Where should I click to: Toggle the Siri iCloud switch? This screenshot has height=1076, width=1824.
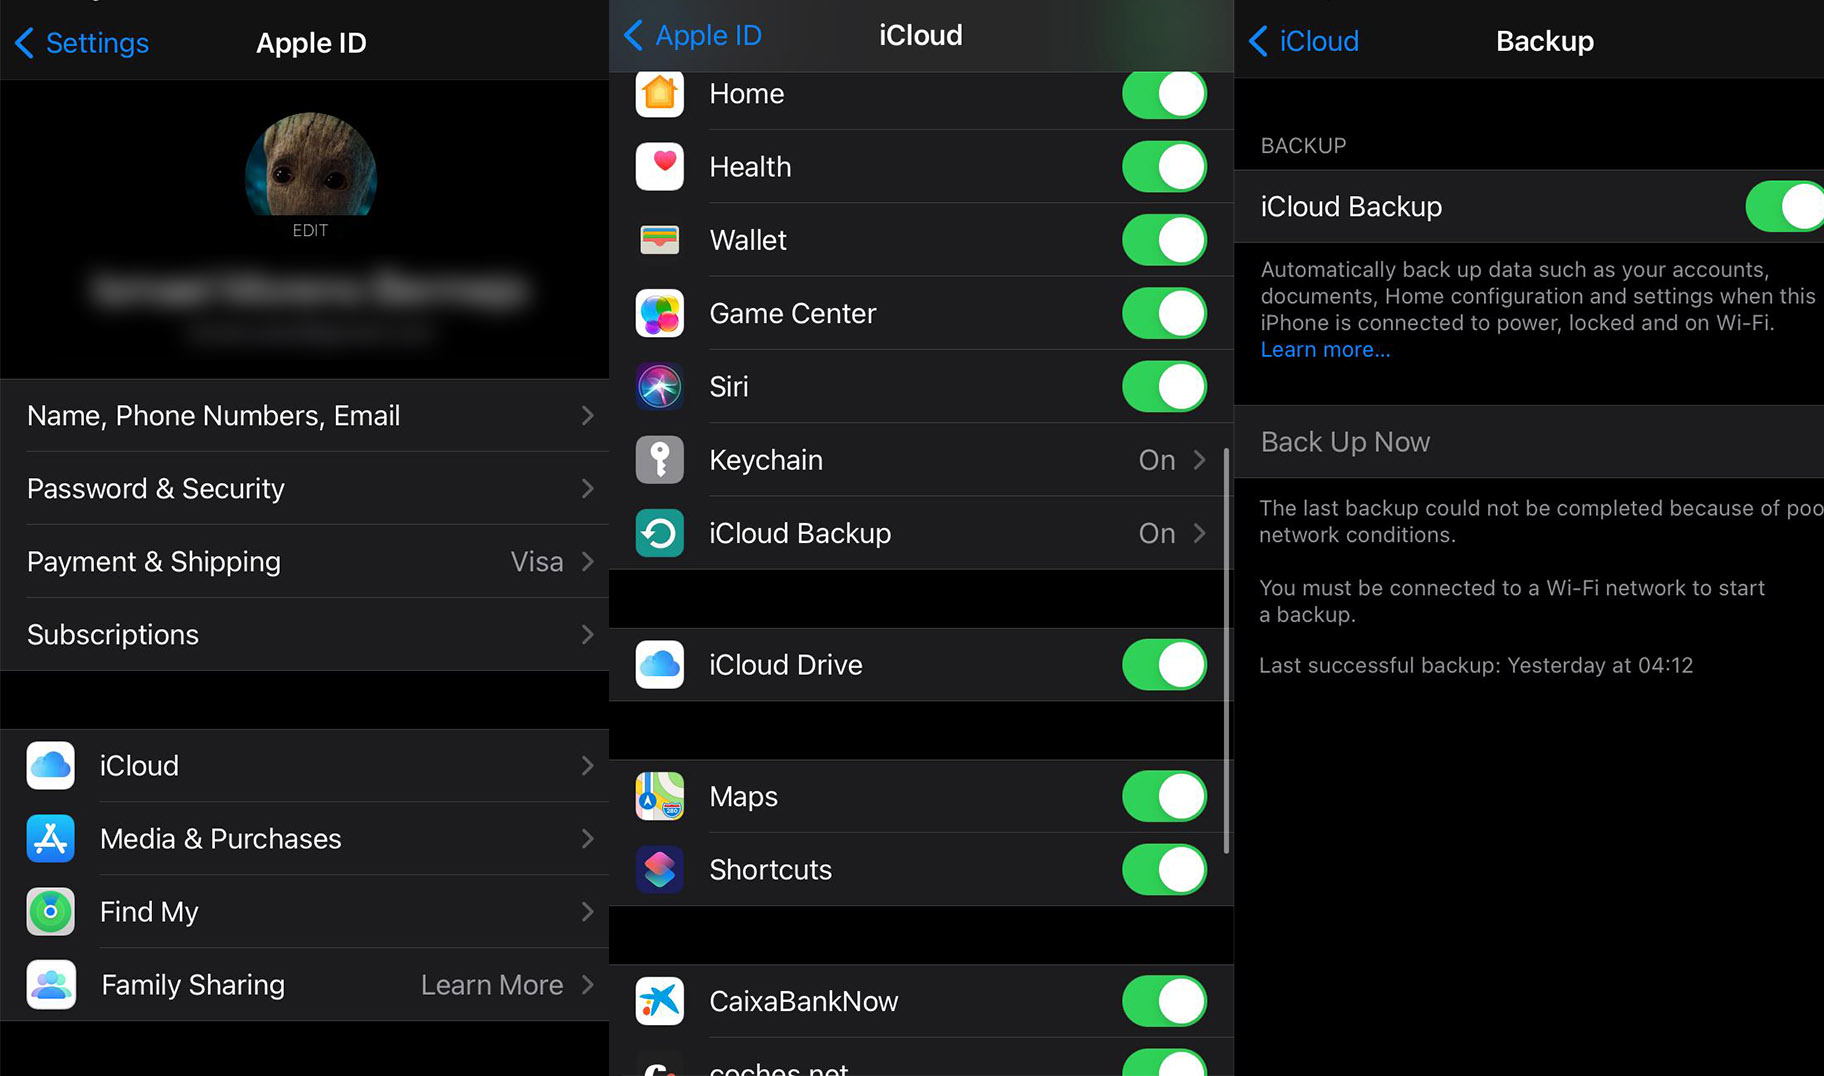1164,386
